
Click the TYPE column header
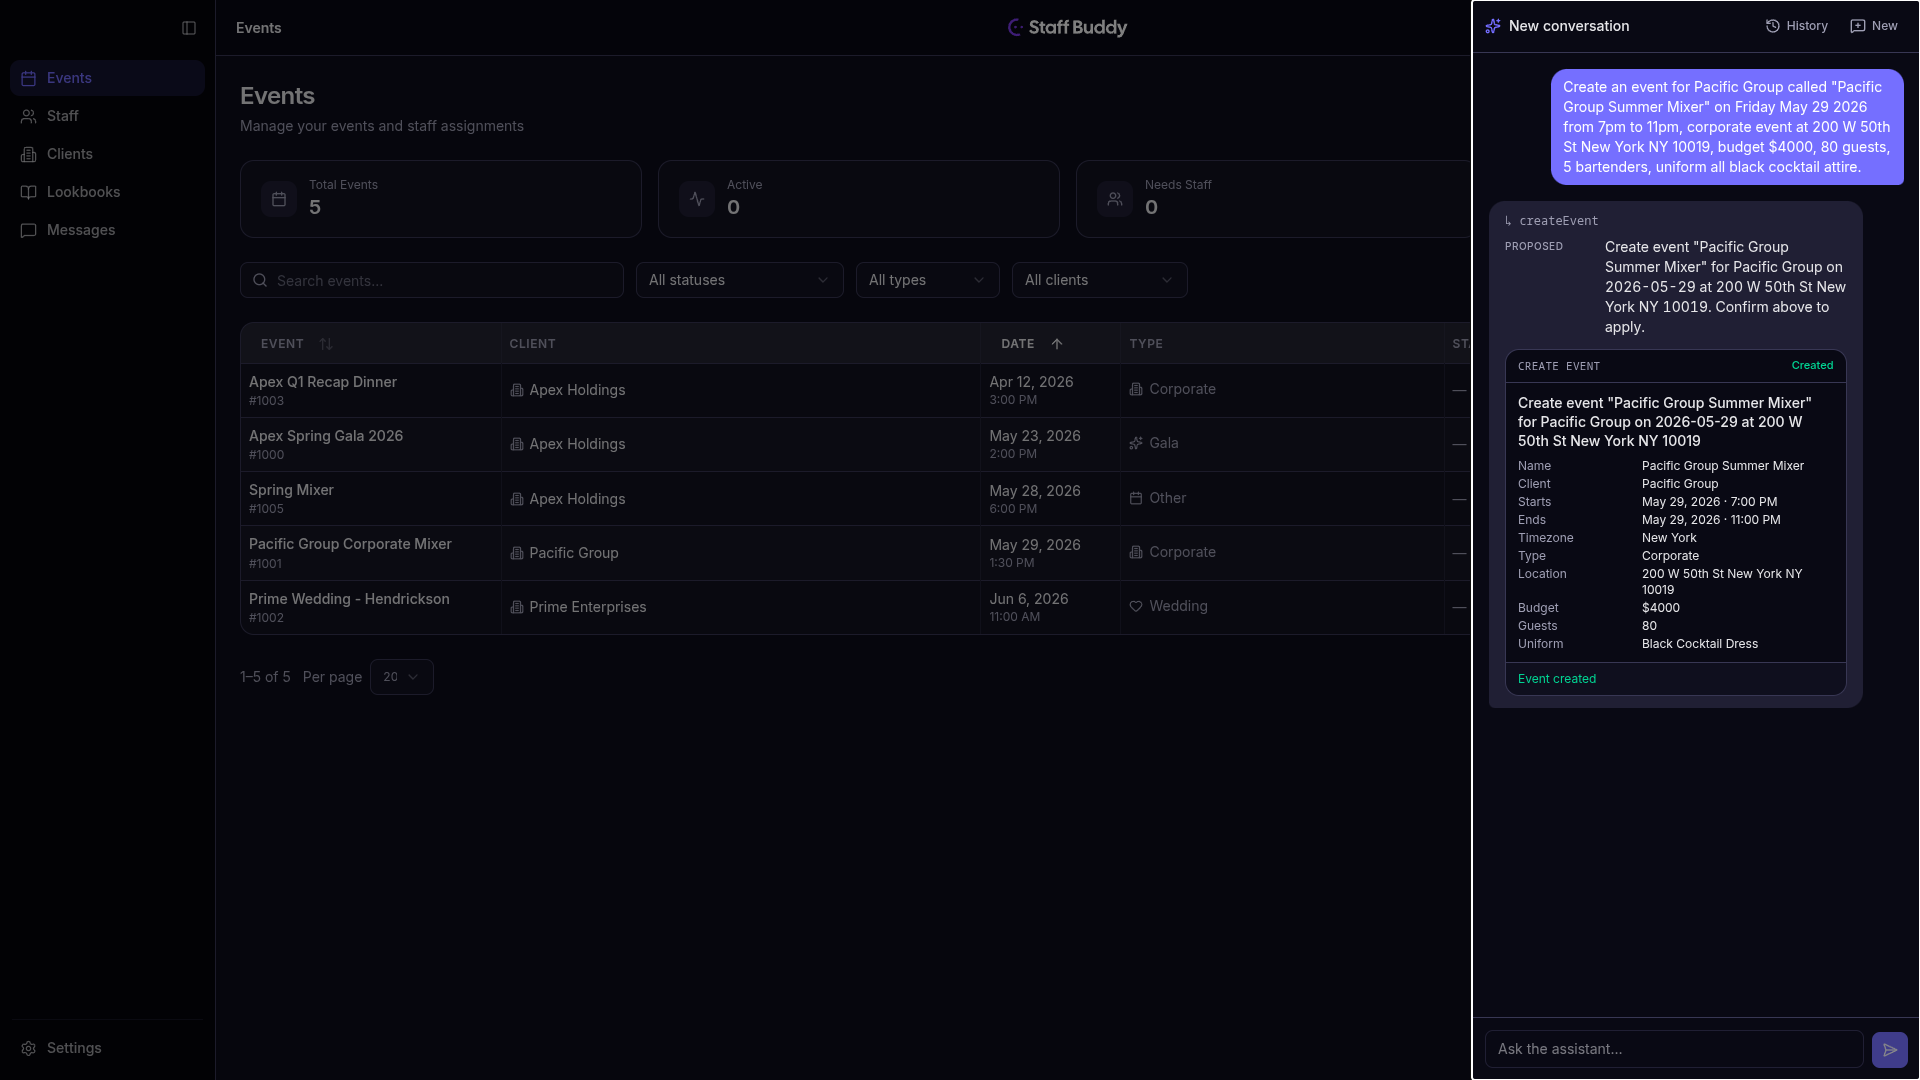[x=1146, y=344]
